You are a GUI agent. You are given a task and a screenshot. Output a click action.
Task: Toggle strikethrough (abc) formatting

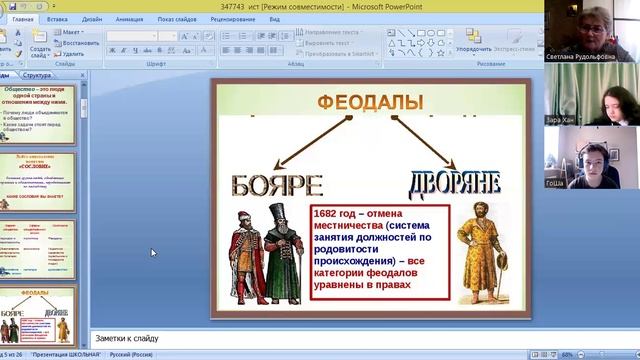click(147, 50)
